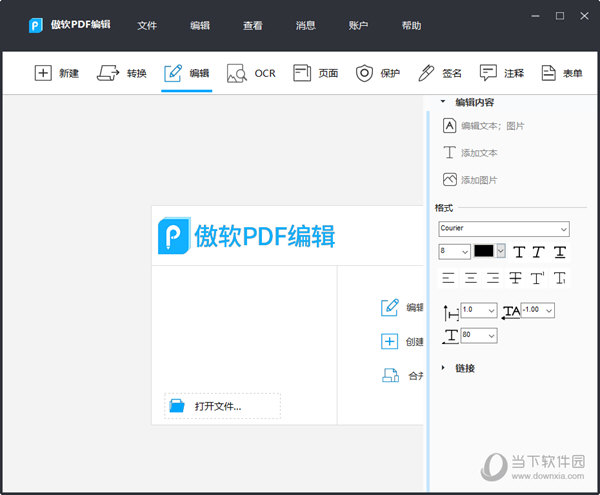Viewport: 600px width, 495px height.
Task: Open the 表单 (Form) tool
Action: [562, 73]
